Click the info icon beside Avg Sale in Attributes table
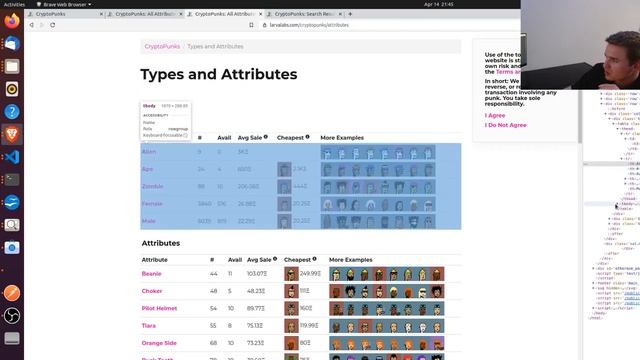Viewport: 640px width, 360px height. pyautogui.click(x=275, y=259)
